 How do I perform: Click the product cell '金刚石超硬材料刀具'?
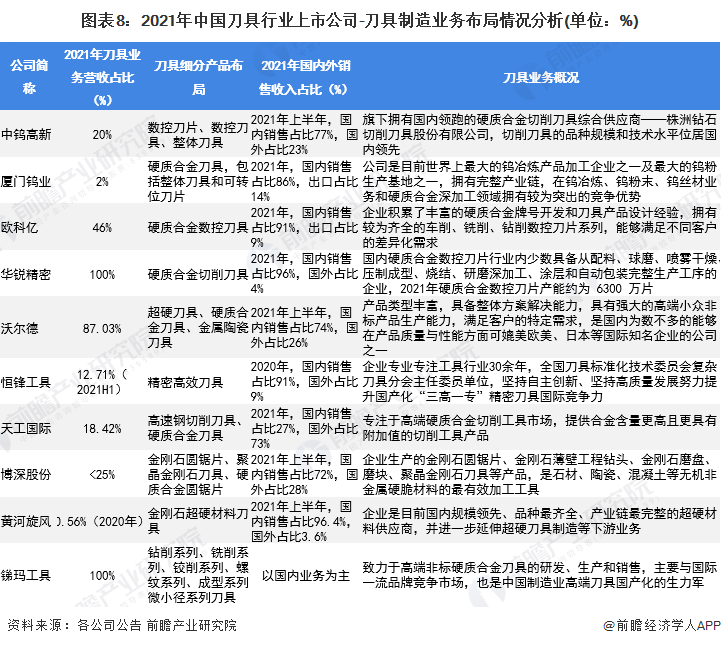(x=198, y=521)
